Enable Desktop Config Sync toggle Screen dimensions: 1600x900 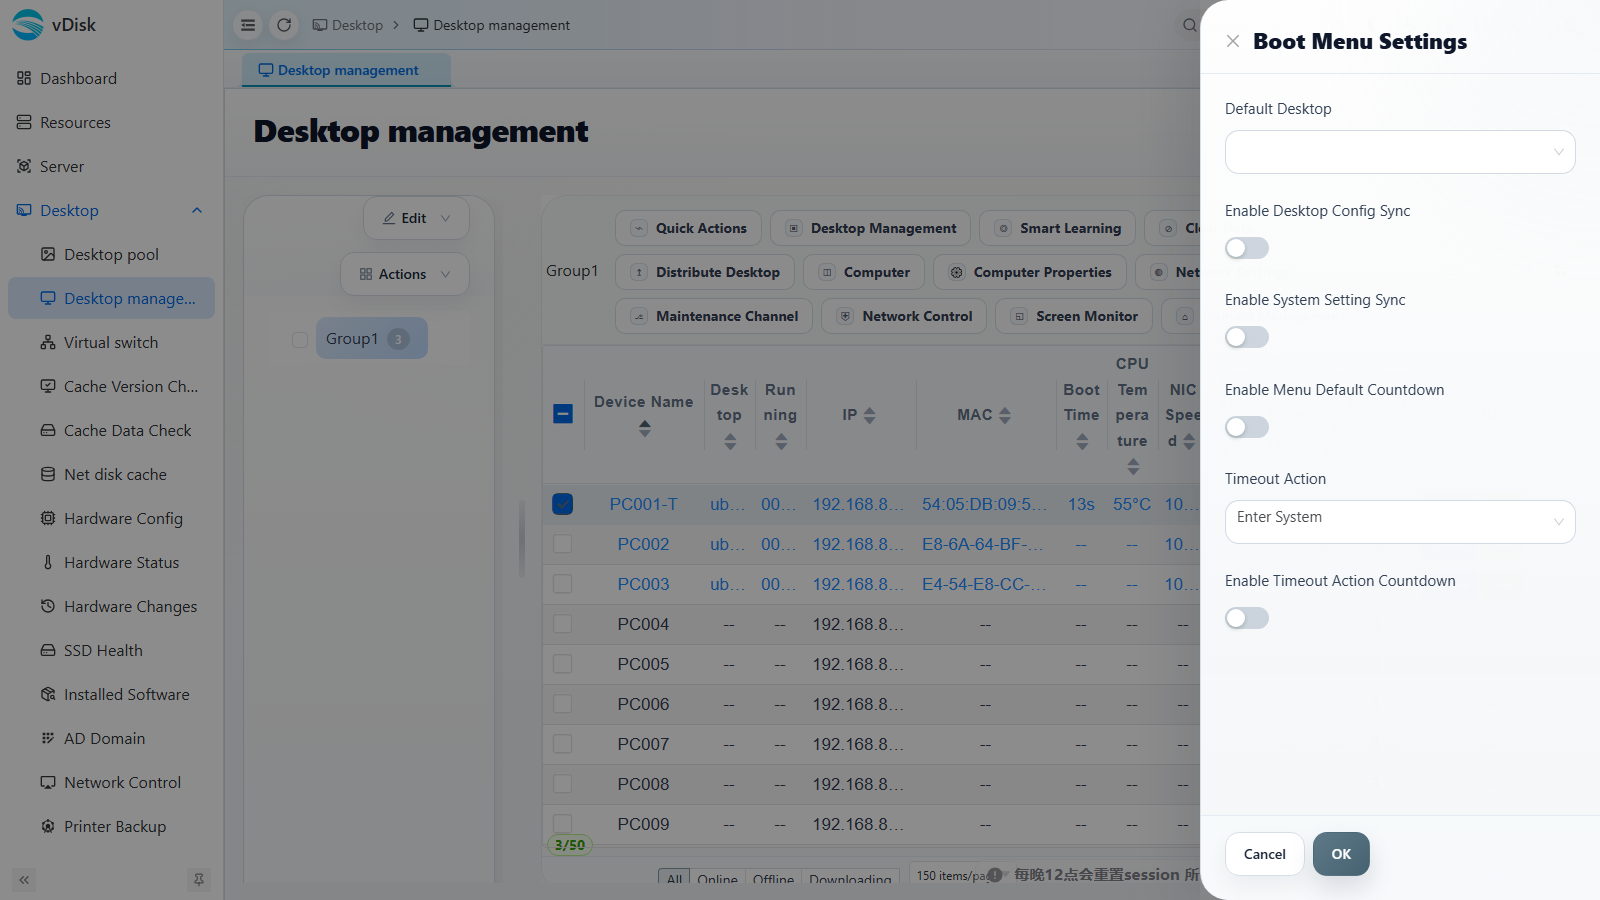tap(1247, 248)
